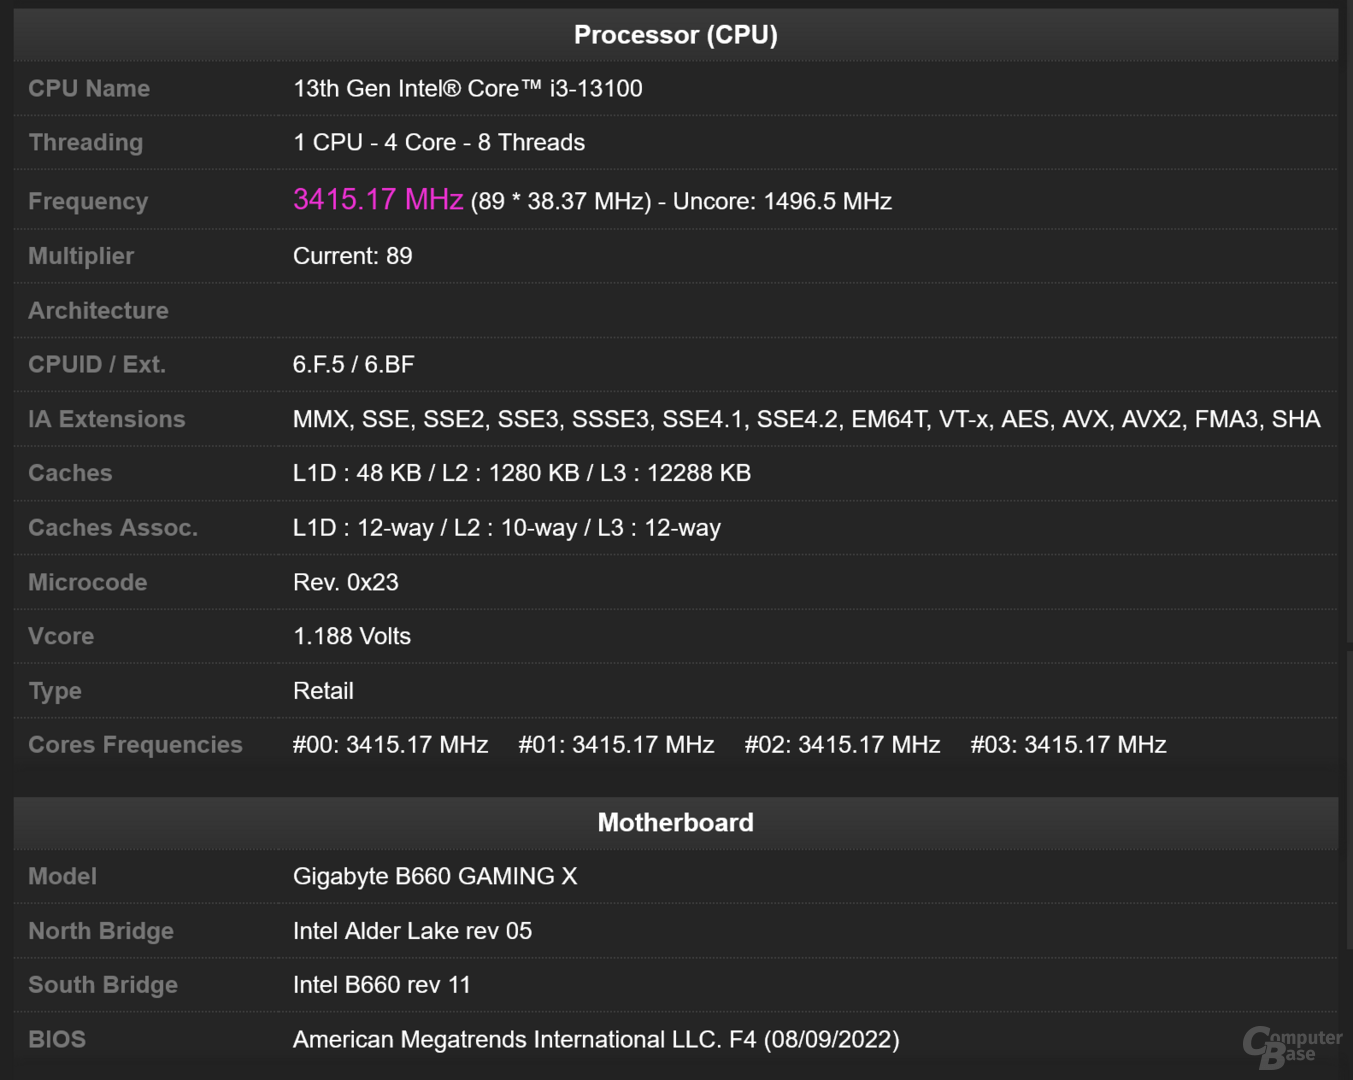Click the Current: 89 multiplier value

(x=352, y=256)
